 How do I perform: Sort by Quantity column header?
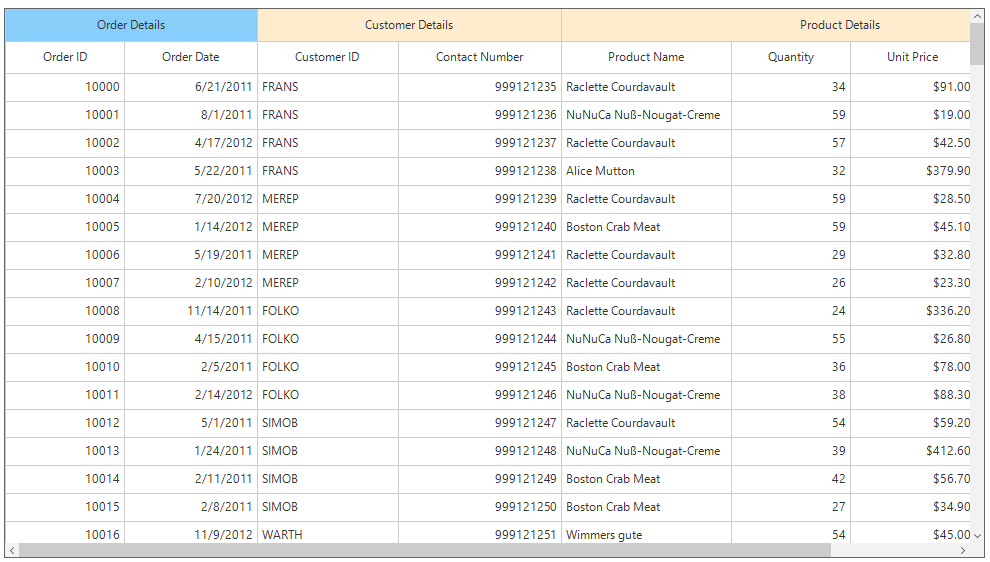click(x=791, y=57)
